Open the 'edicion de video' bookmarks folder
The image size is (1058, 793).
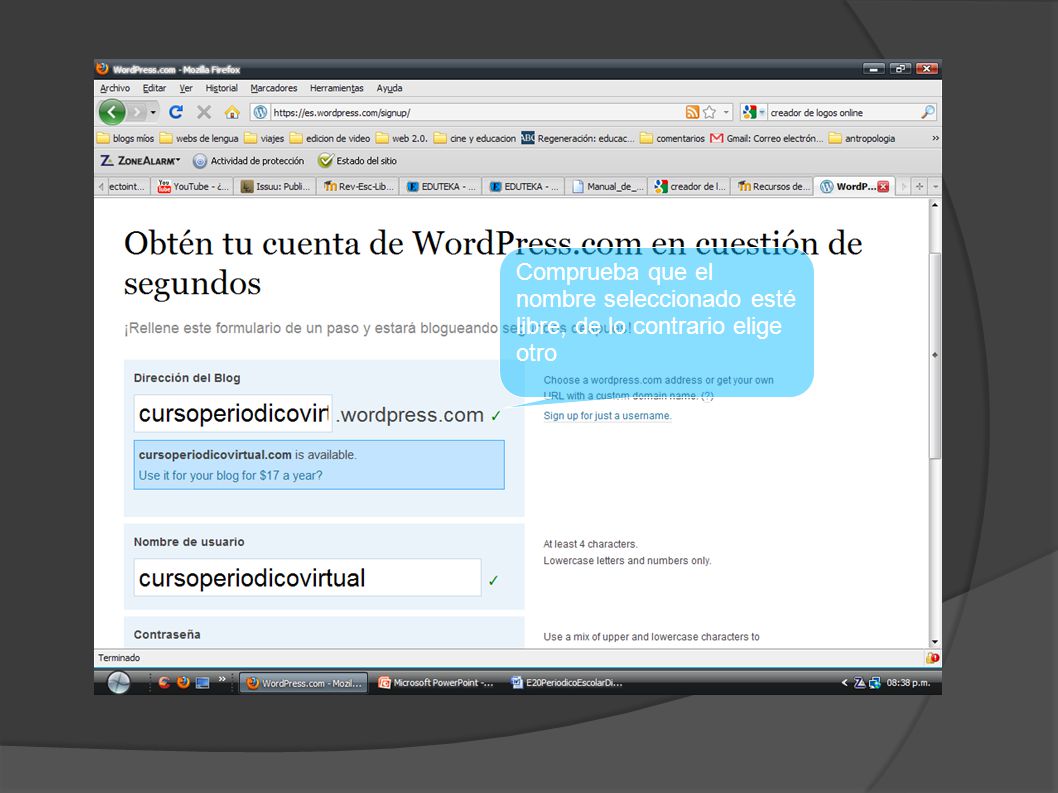(330, 138)
